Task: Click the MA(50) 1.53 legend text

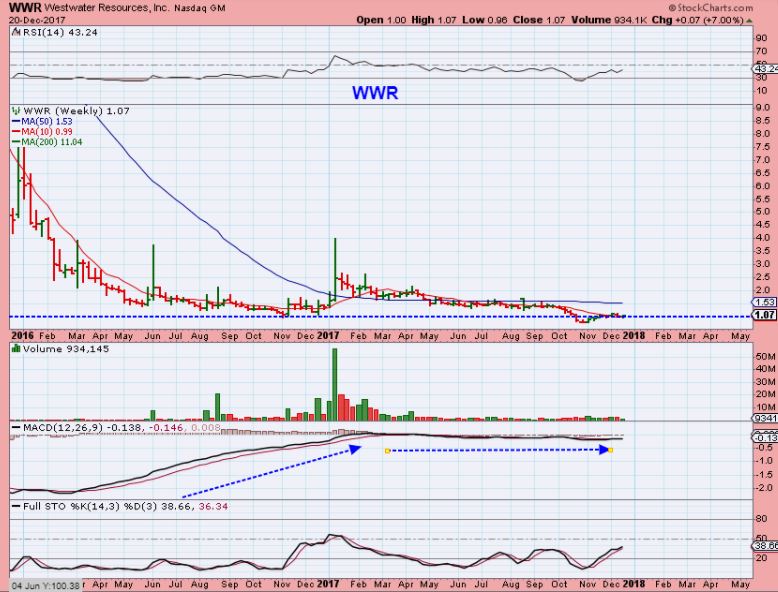Action: [x=47, y=122]
